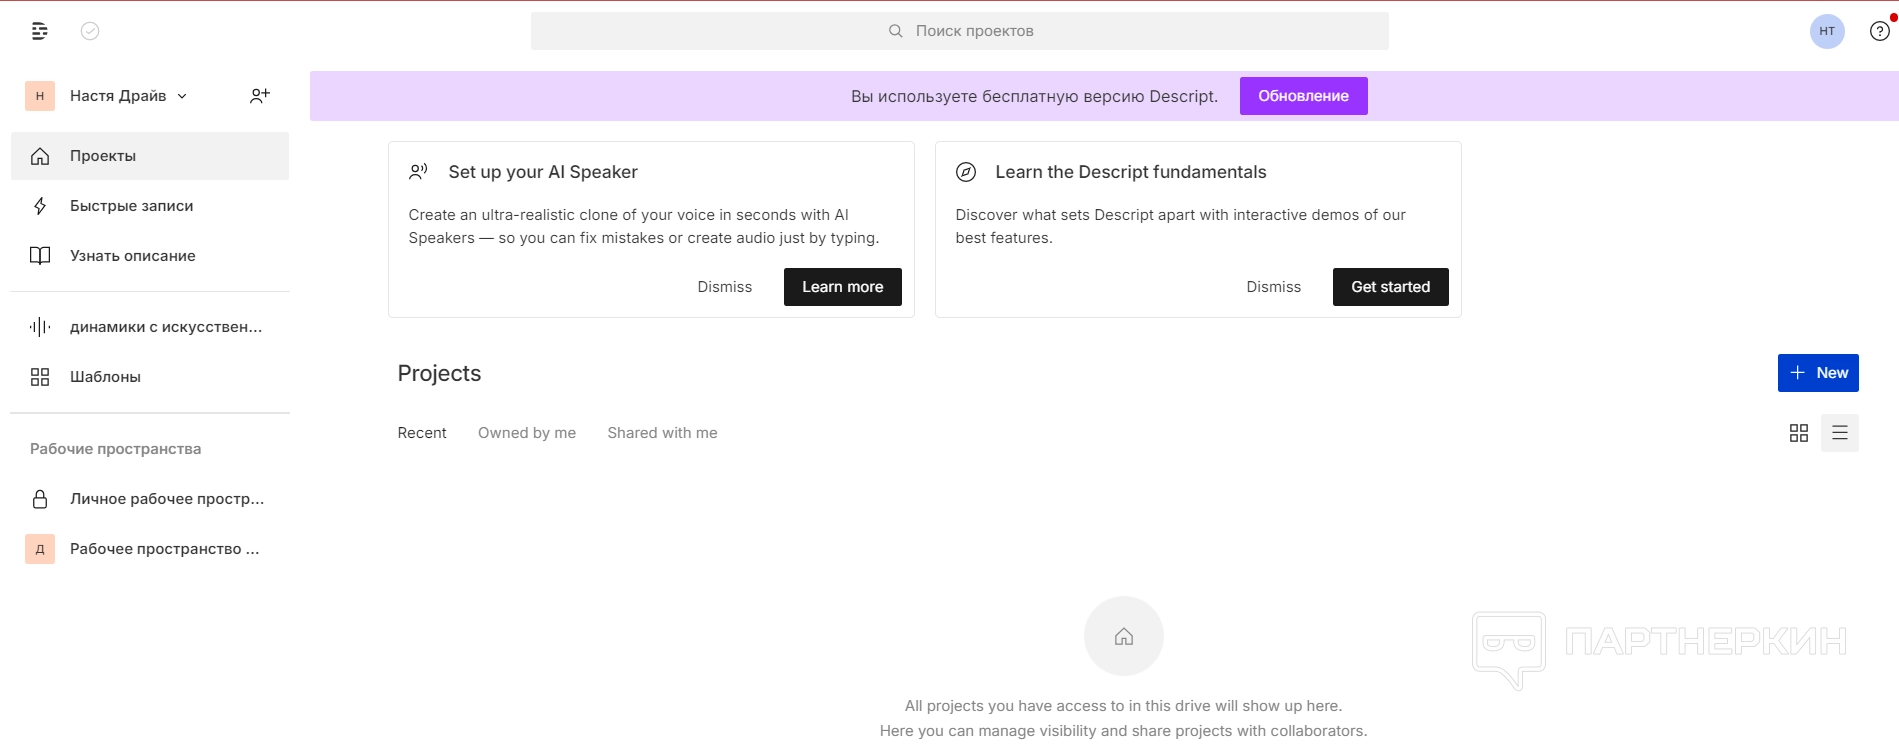Select the Owned by me tab

pos(527,433)
